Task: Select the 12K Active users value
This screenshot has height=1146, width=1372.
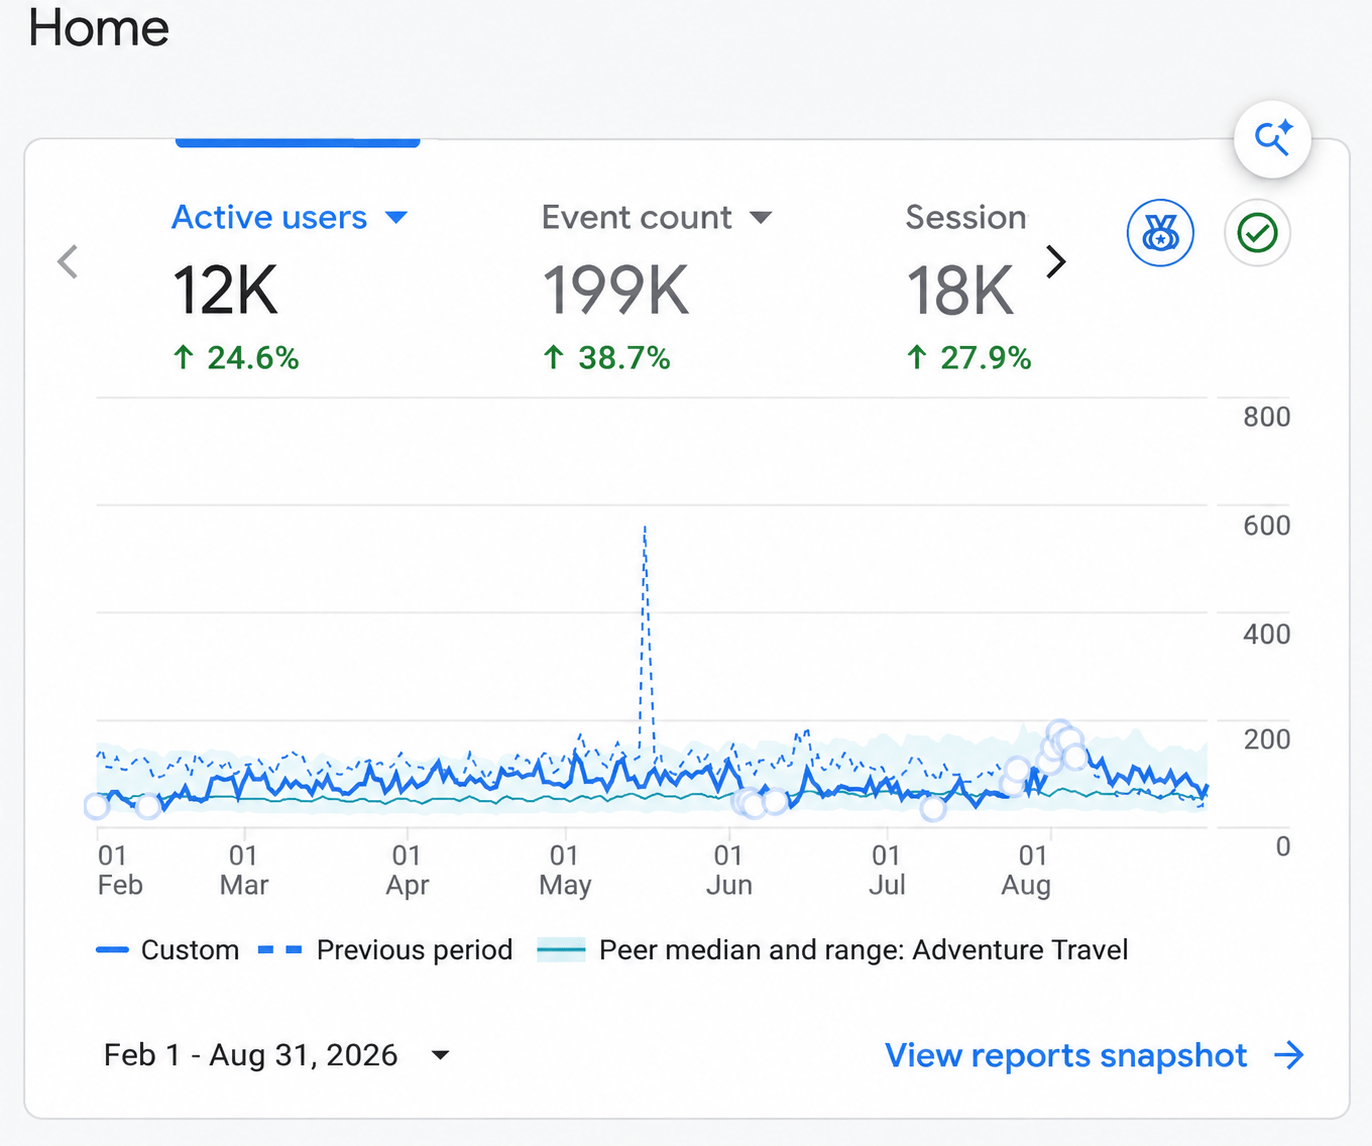Action: (x=225, y=291)
